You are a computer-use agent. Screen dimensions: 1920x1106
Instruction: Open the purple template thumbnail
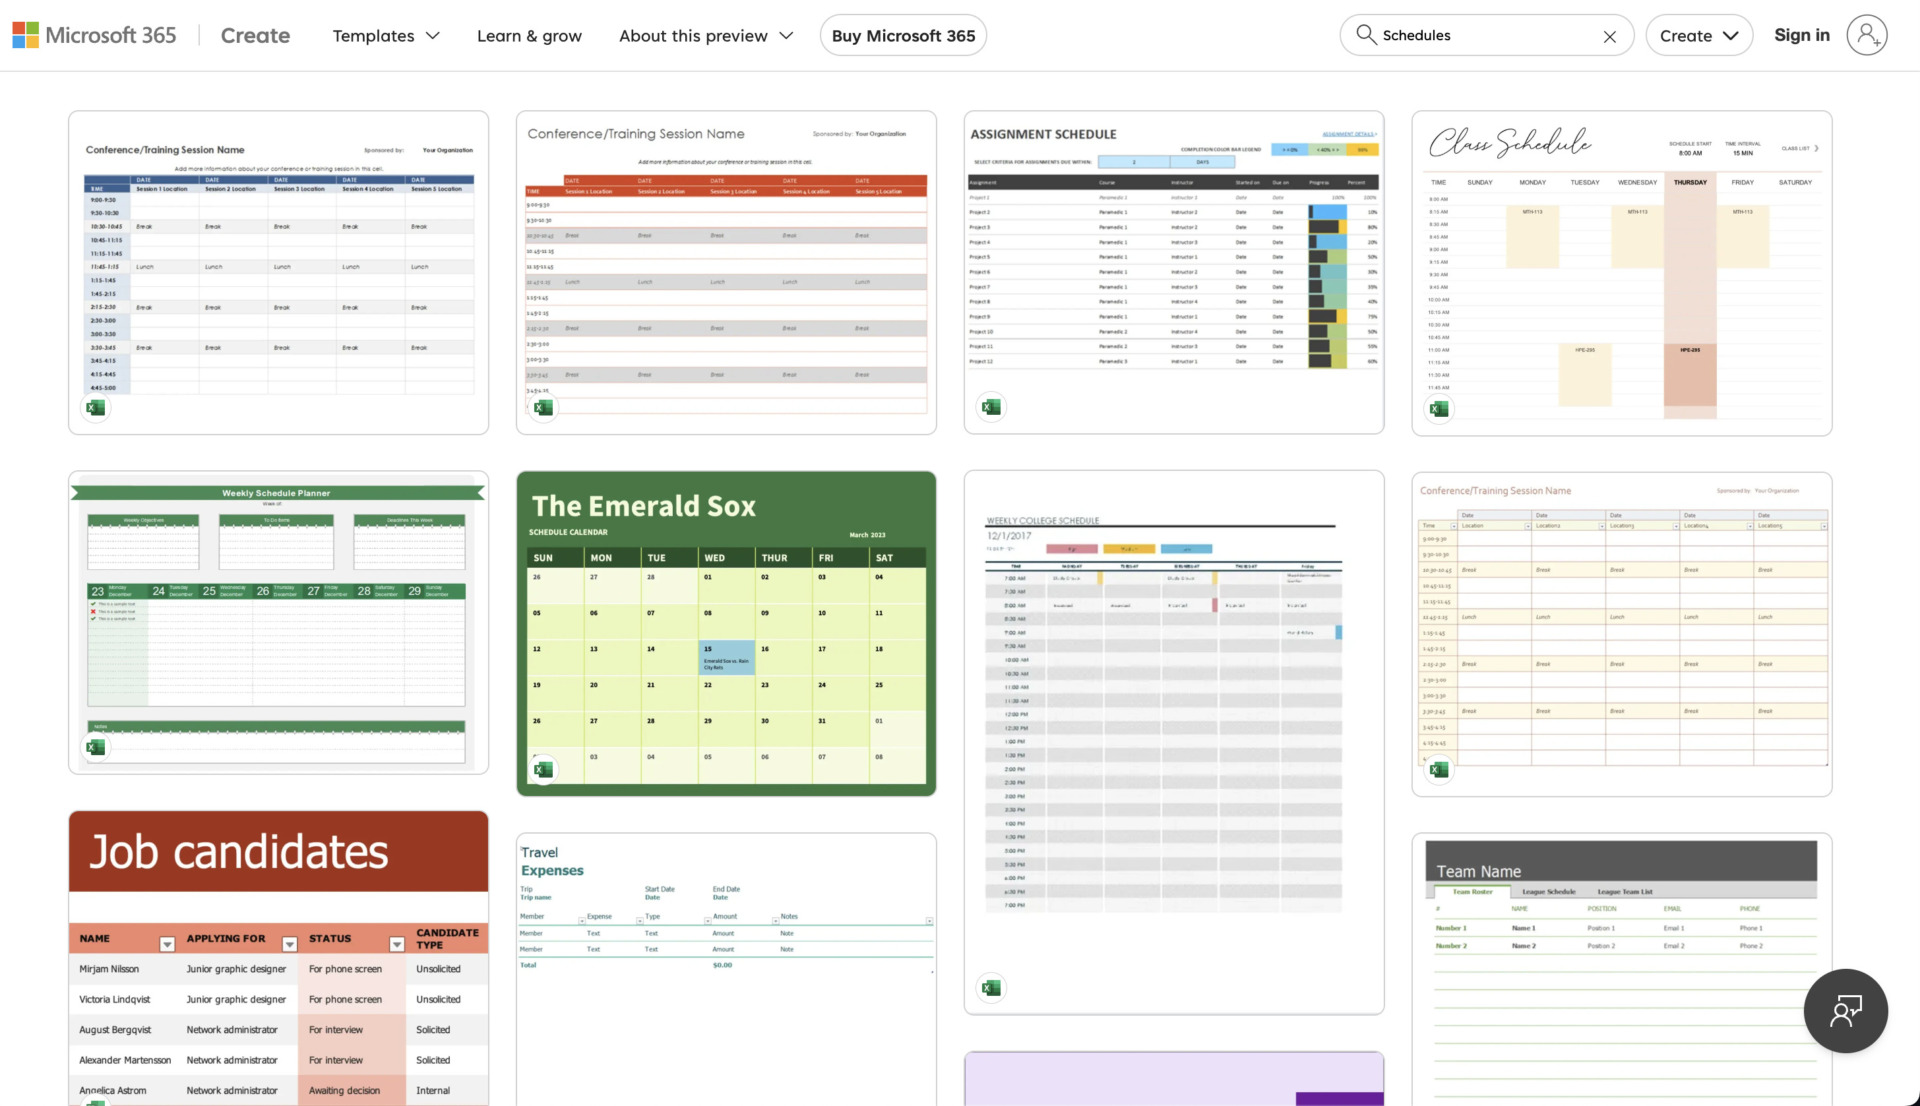(x=1174, y=1079)
